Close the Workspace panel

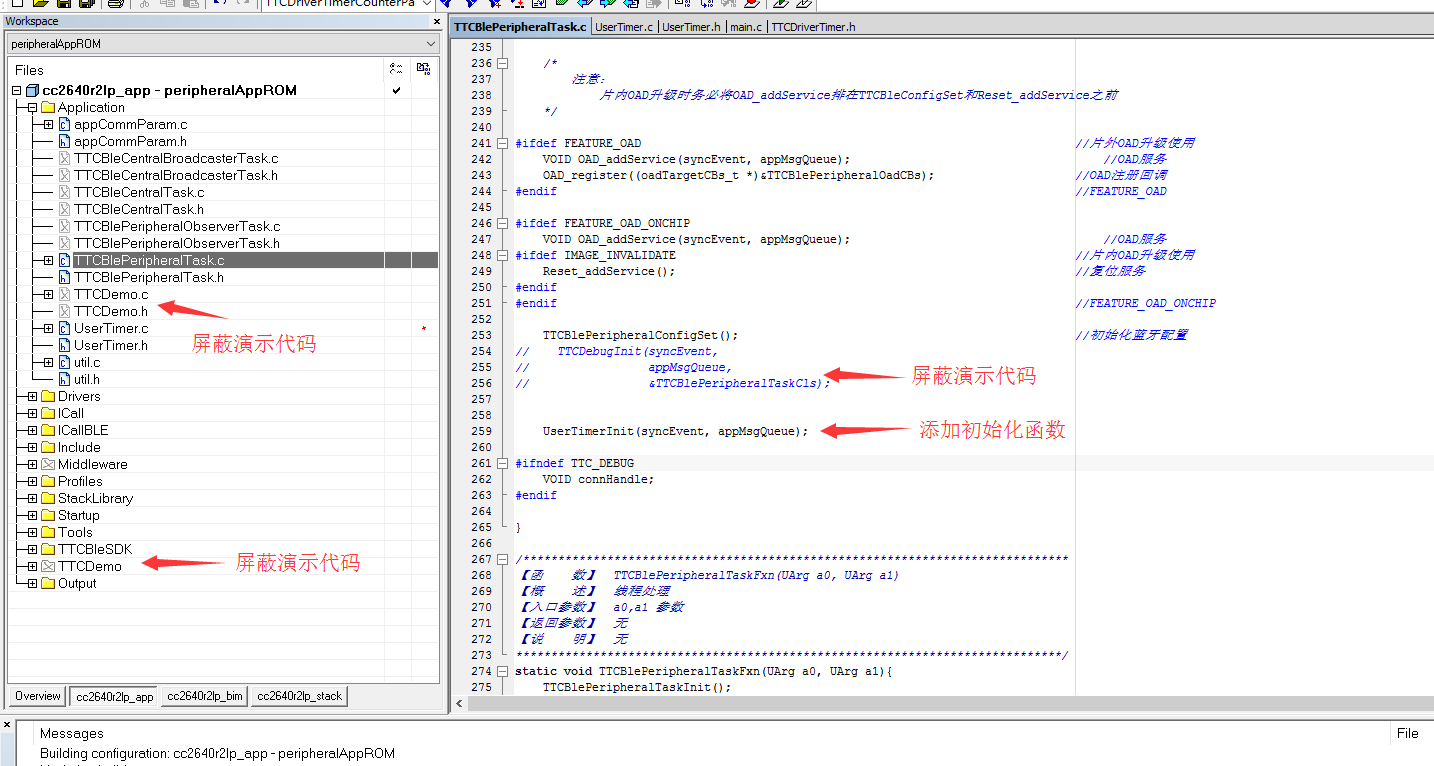pyautogui.click(x=437, y=21)
